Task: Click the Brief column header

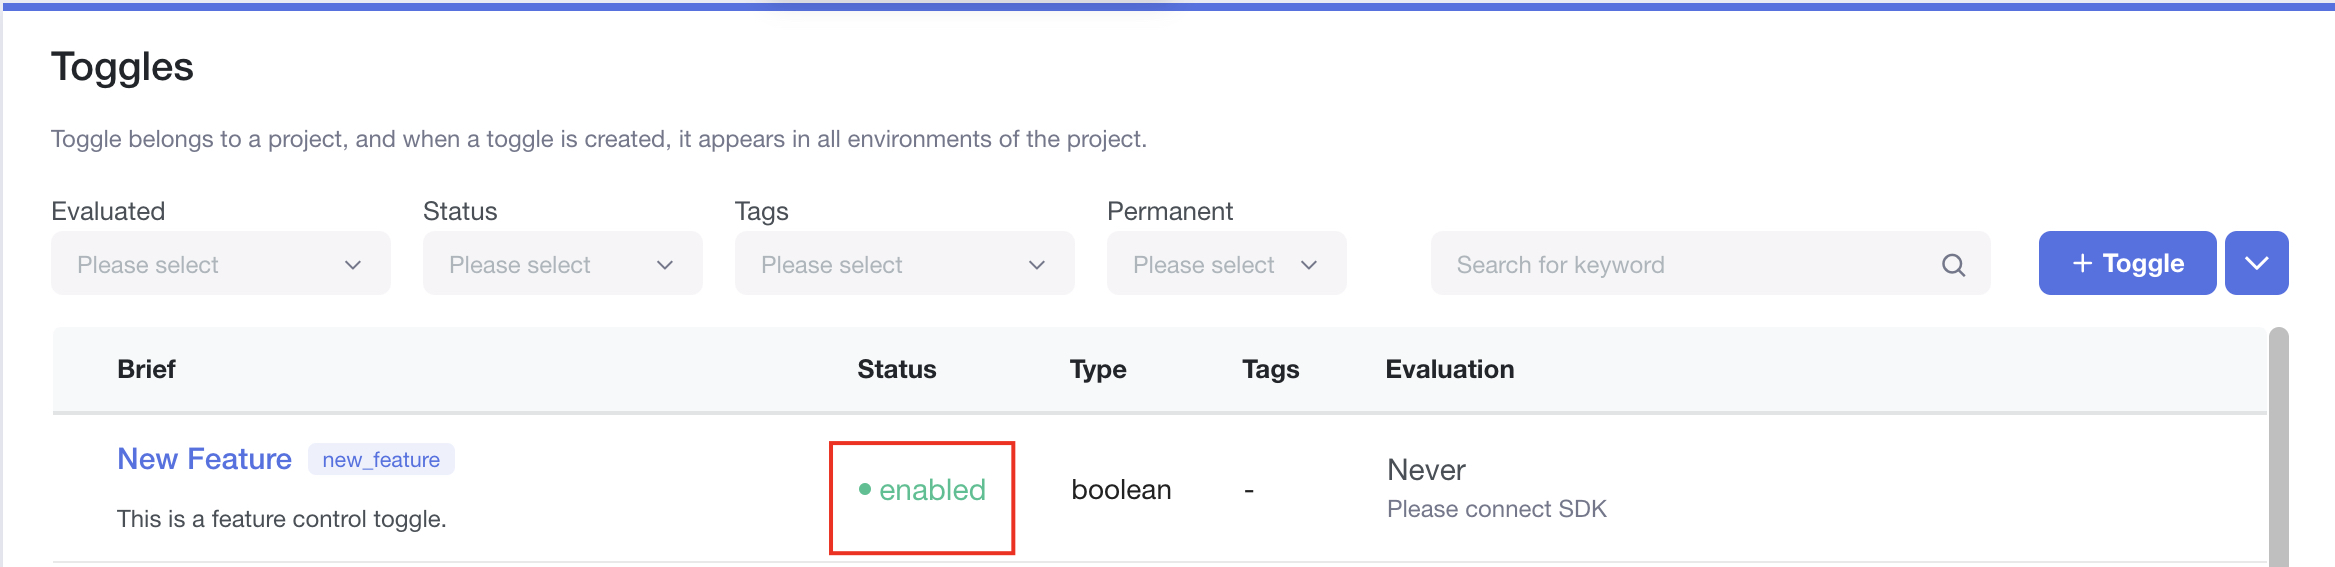Action: click(146, 369)
